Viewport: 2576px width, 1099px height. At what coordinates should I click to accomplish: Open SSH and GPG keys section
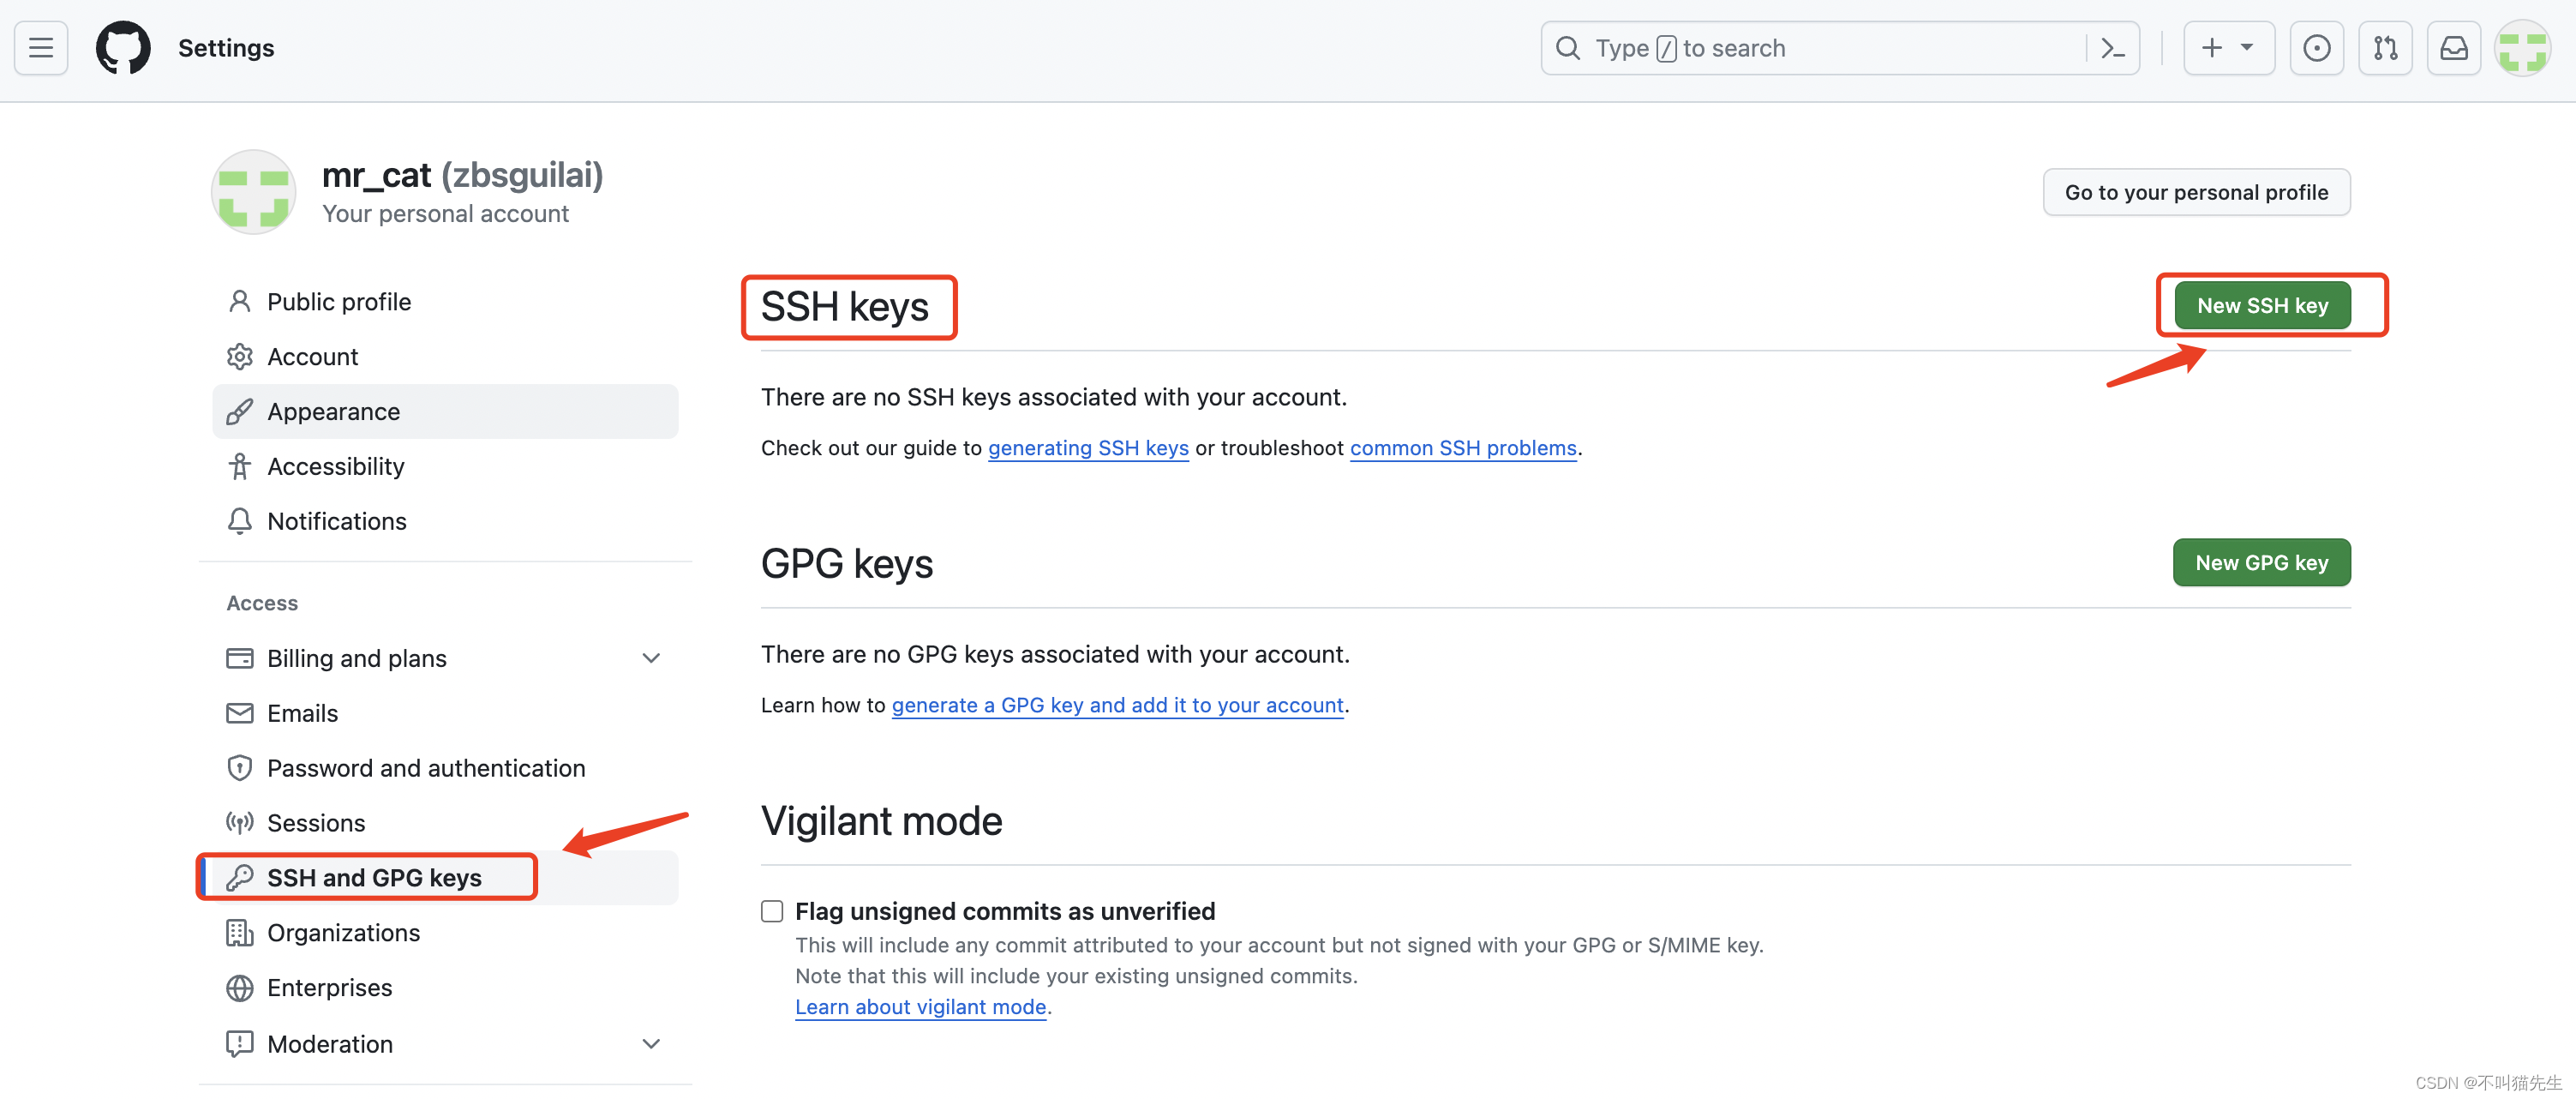[x=374, y=877]
